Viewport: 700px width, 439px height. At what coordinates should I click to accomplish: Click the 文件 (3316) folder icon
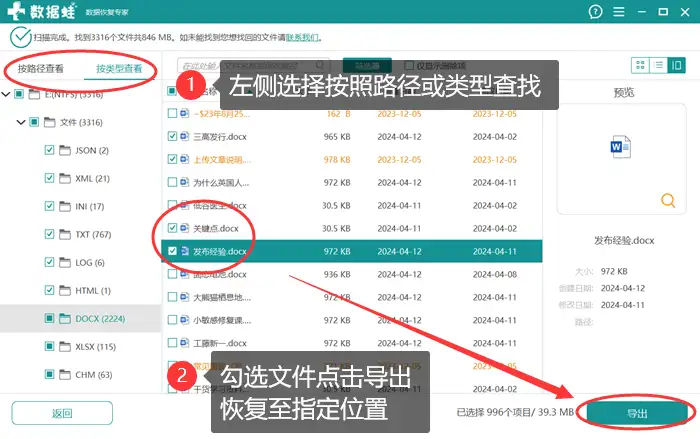click(x=50, y=122)
